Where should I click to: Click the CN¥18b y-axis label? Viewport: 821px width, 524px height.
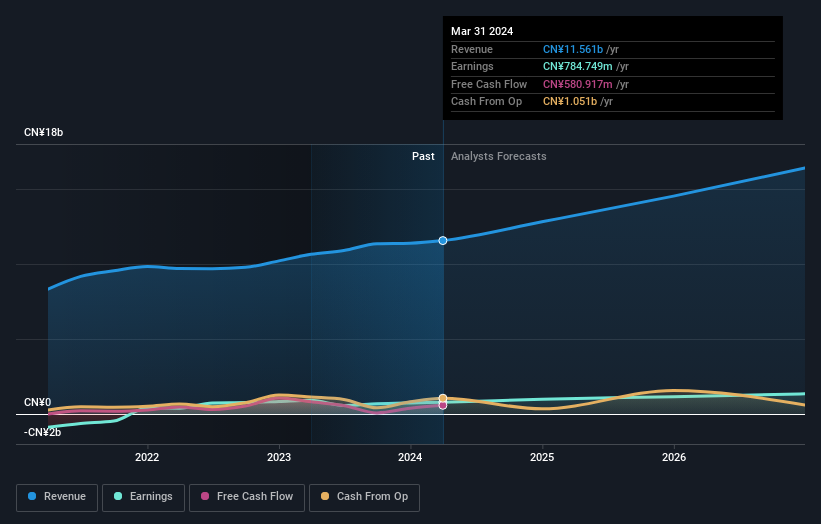pyautogui.click(x=43, y=132)
